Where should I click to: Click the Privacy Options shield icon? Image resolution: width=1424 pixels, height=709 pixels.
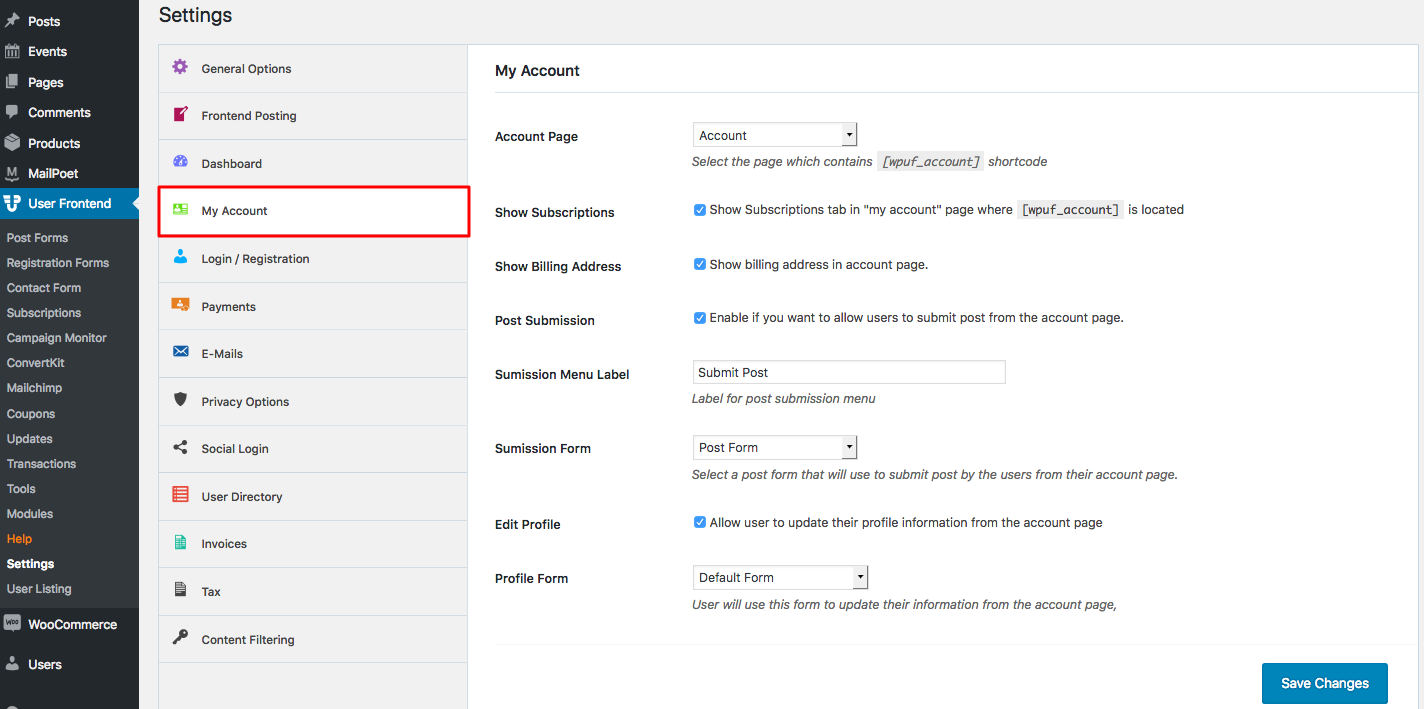pyautogui.click(x=180, y=400)
